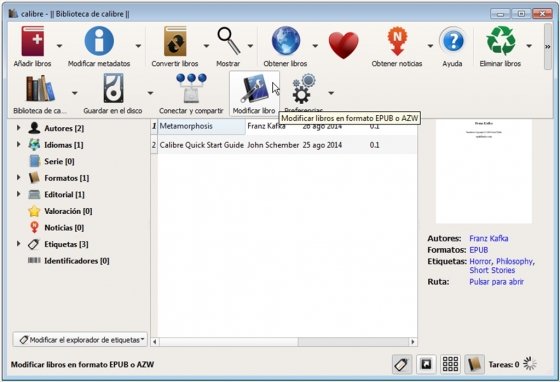This screenshot has width=560, height=382.
Task: Expand Editorial [1] tree node
Action: tap(19, 194)
